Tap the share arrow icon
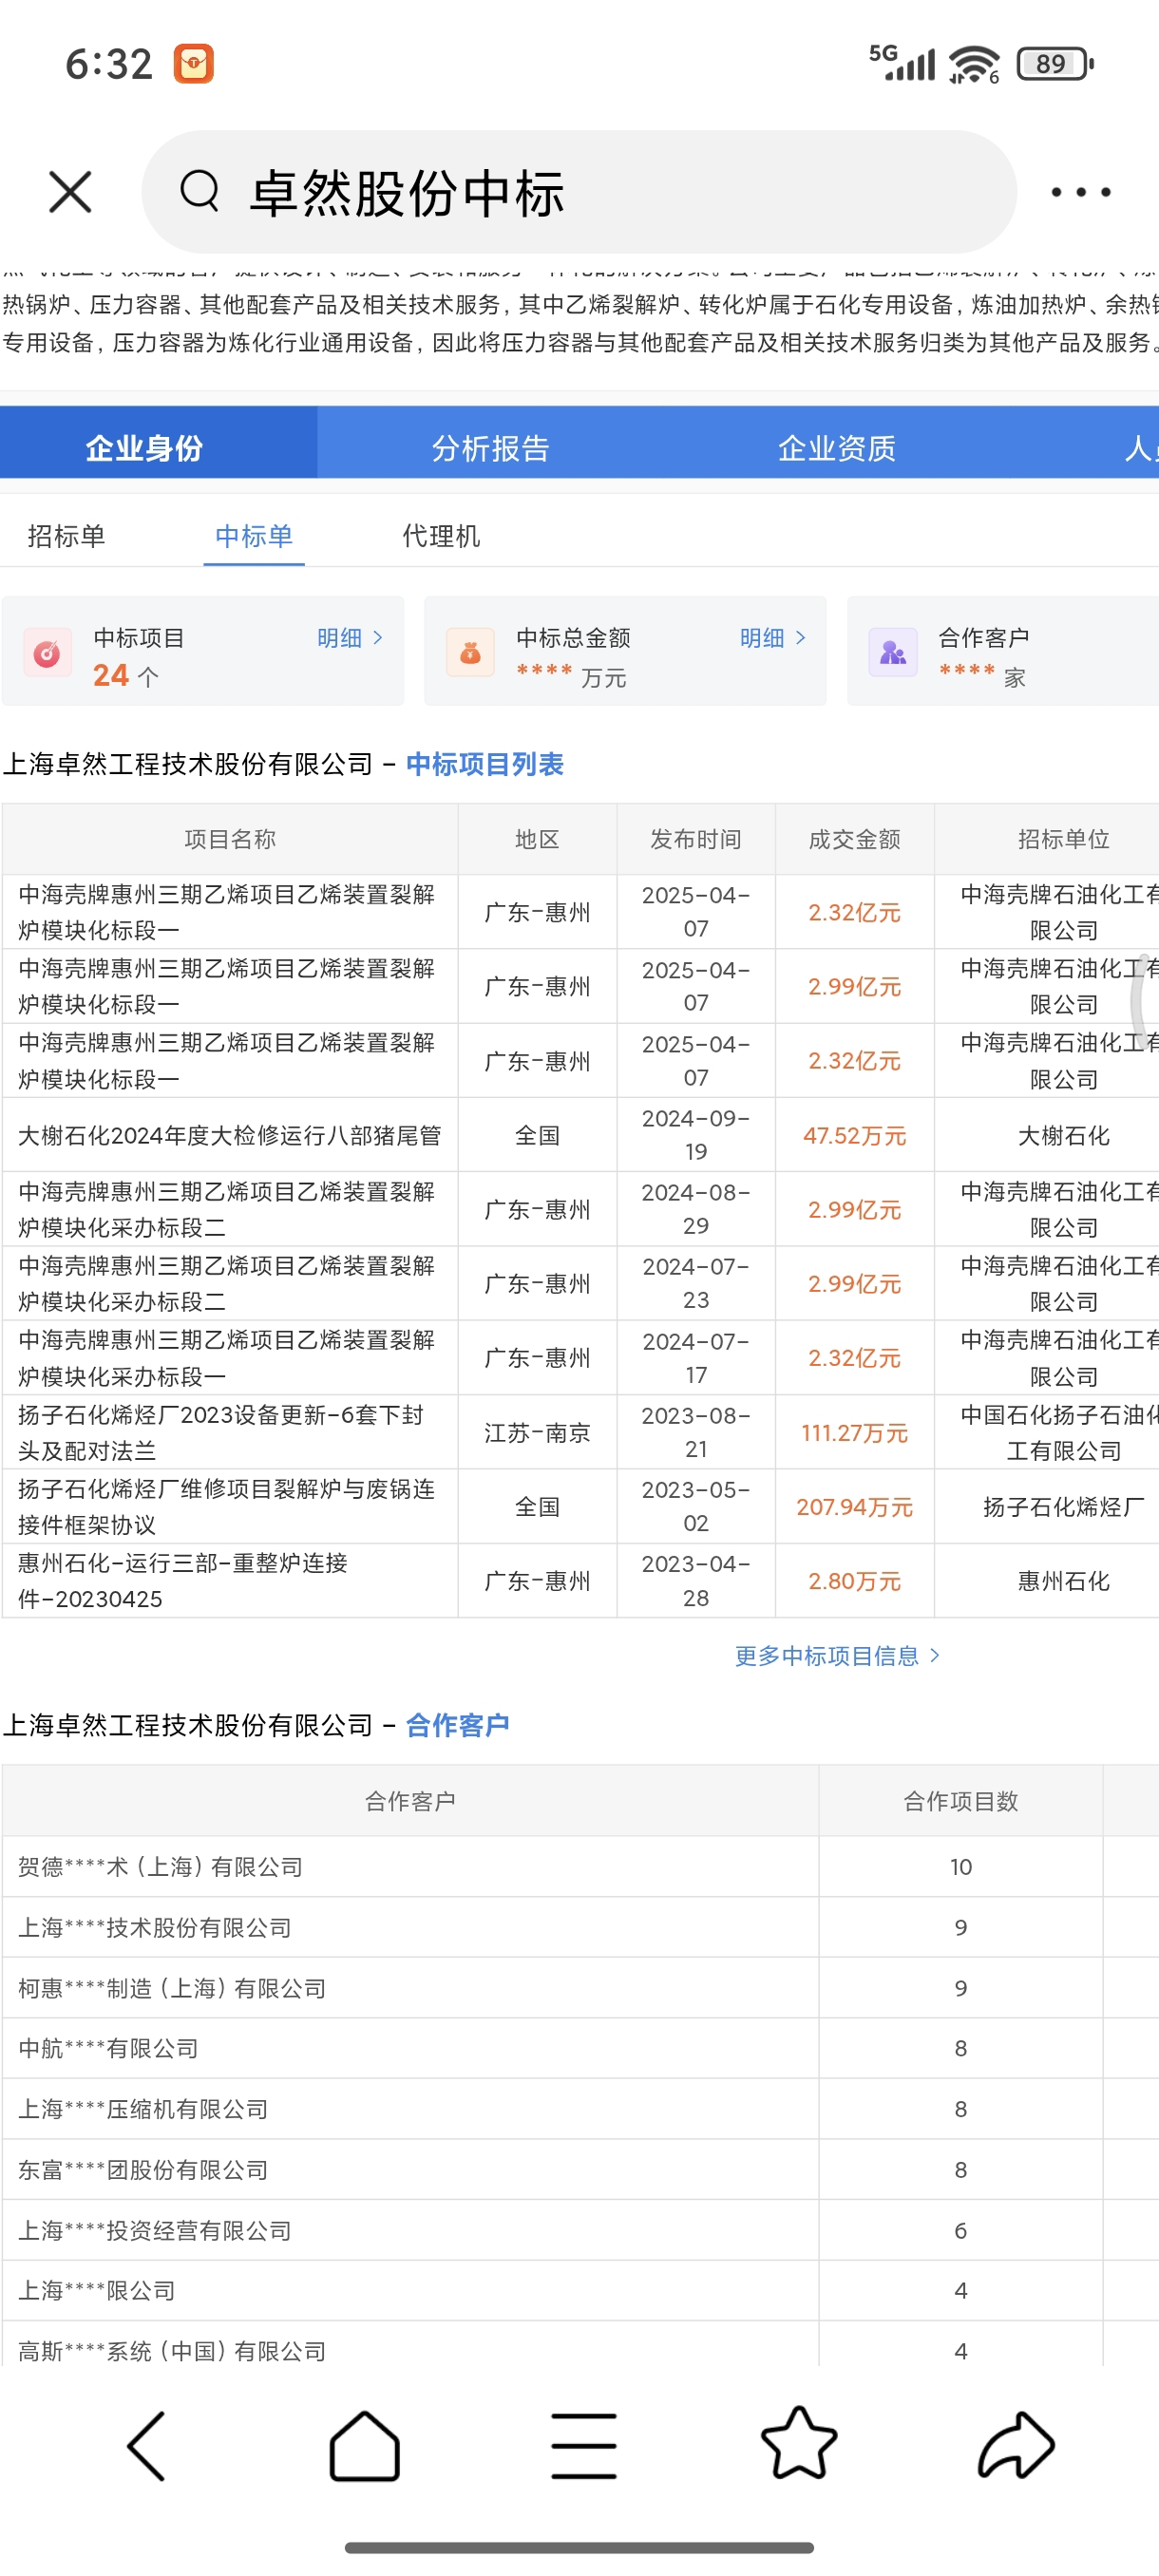1159x2576 pixels. (1016, 2445)
